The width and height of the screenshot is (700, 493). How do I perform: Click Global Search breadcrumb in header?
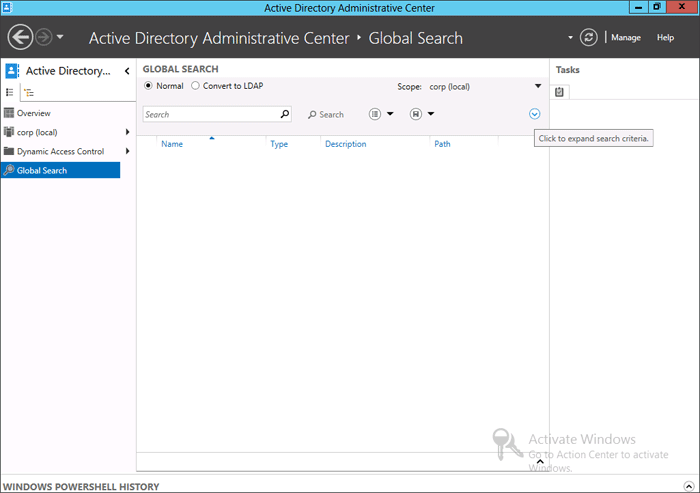pyautogui.click(x=415, y=38)
